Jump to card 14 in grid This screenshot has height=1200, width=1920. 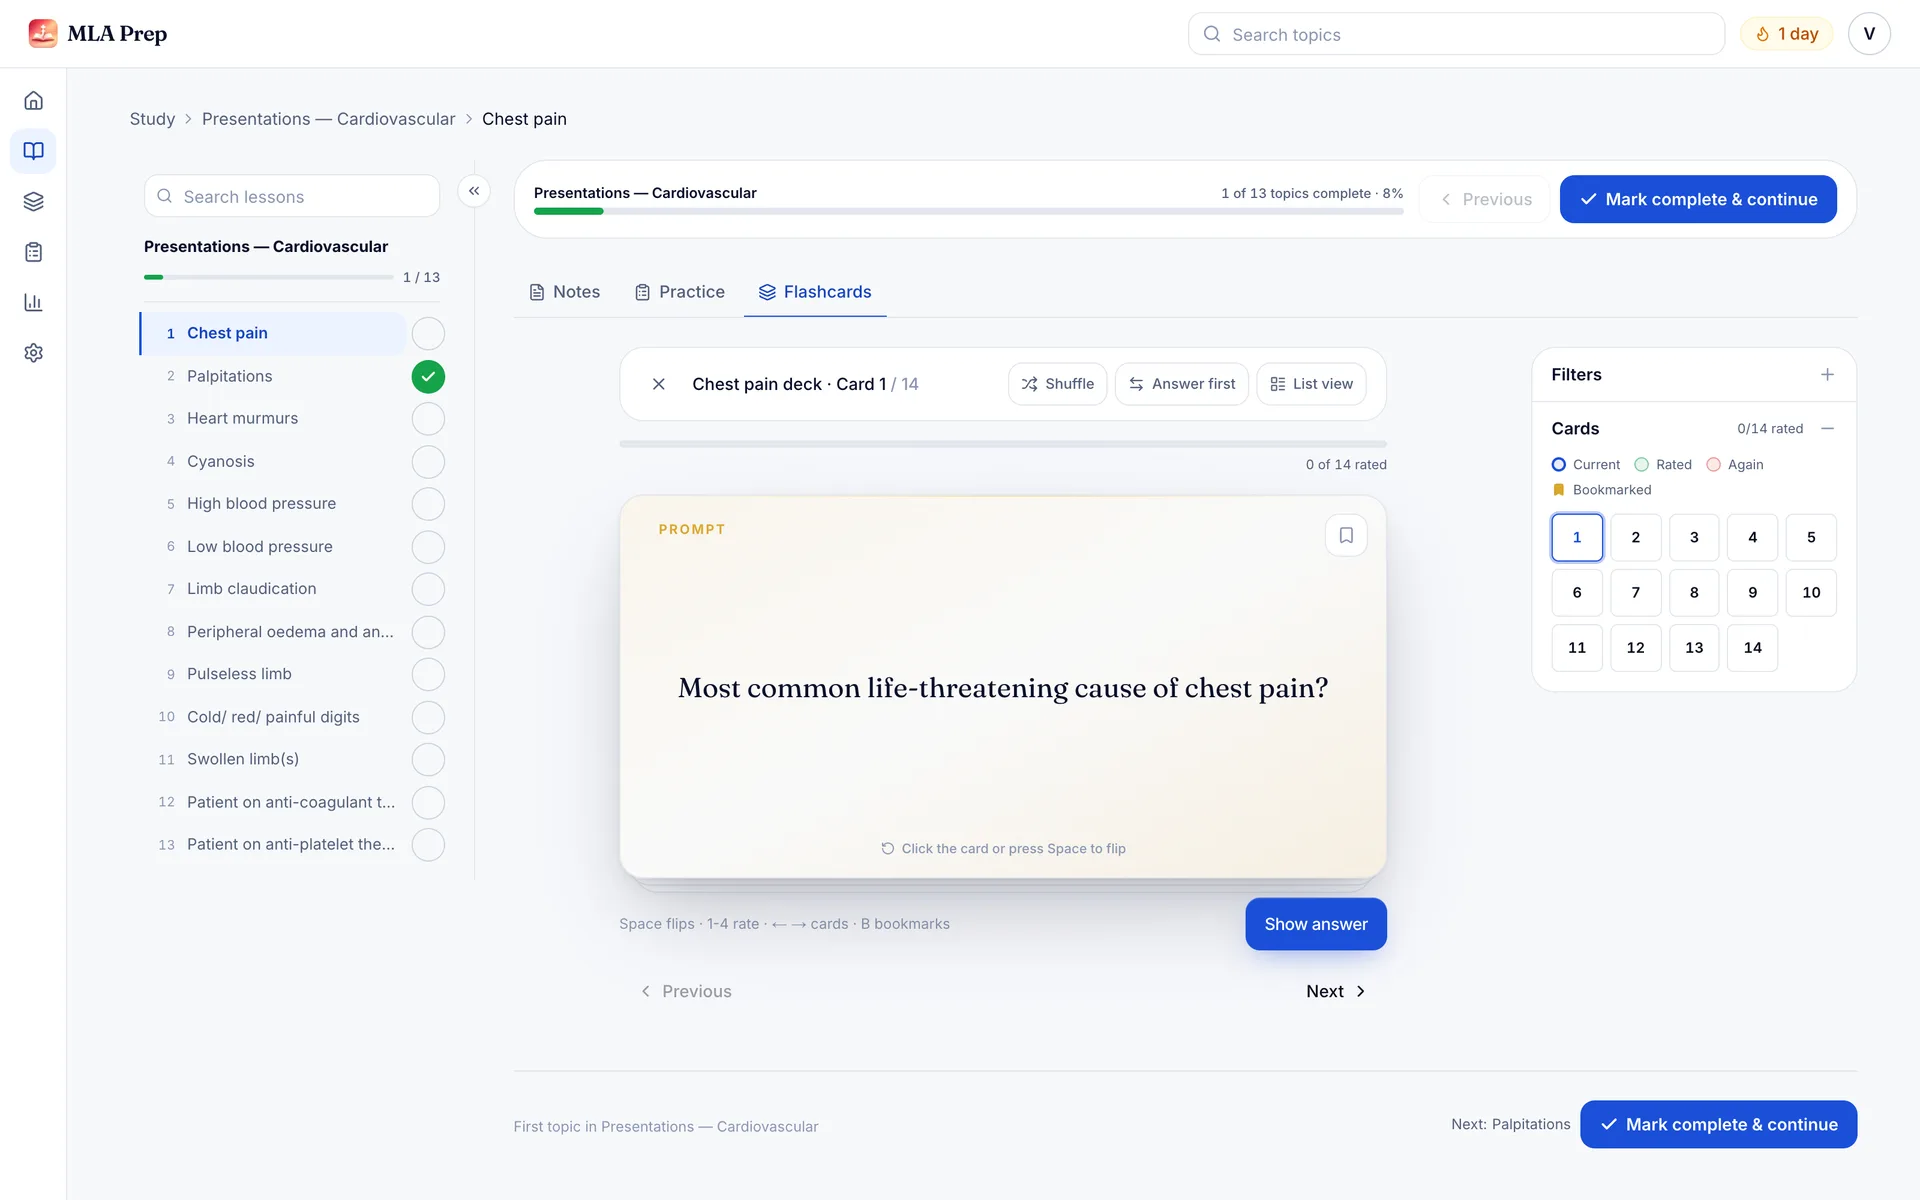coord(1753,648)
